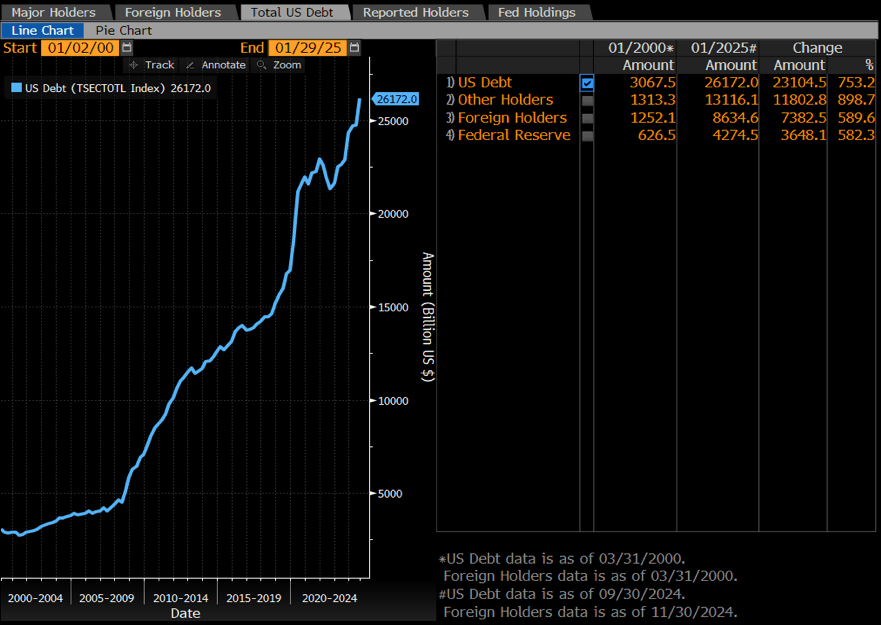The width and height of the screenshot is (881, 625).
Task: Open the Fed Holdings tab
Action: point(537,13)
